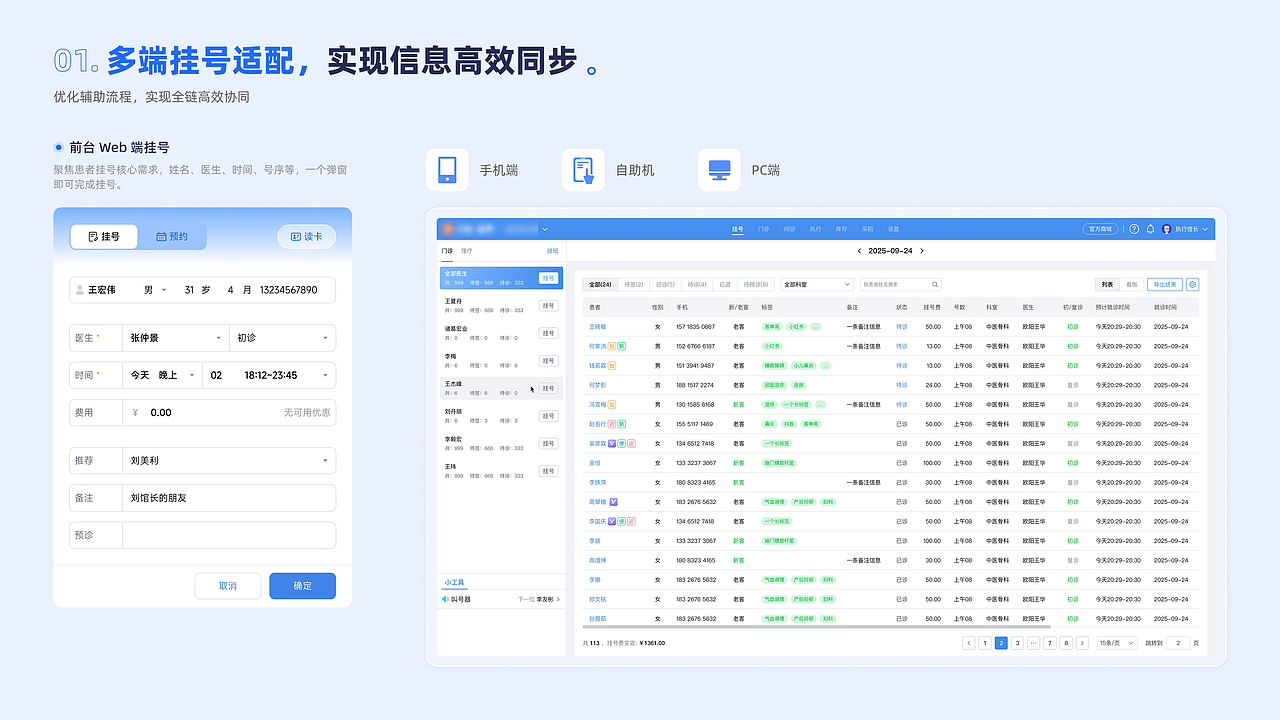The height and width of the screenshot is (720, 1280).
Task: Switch to 列表 list view
Action: [1106, 284]
